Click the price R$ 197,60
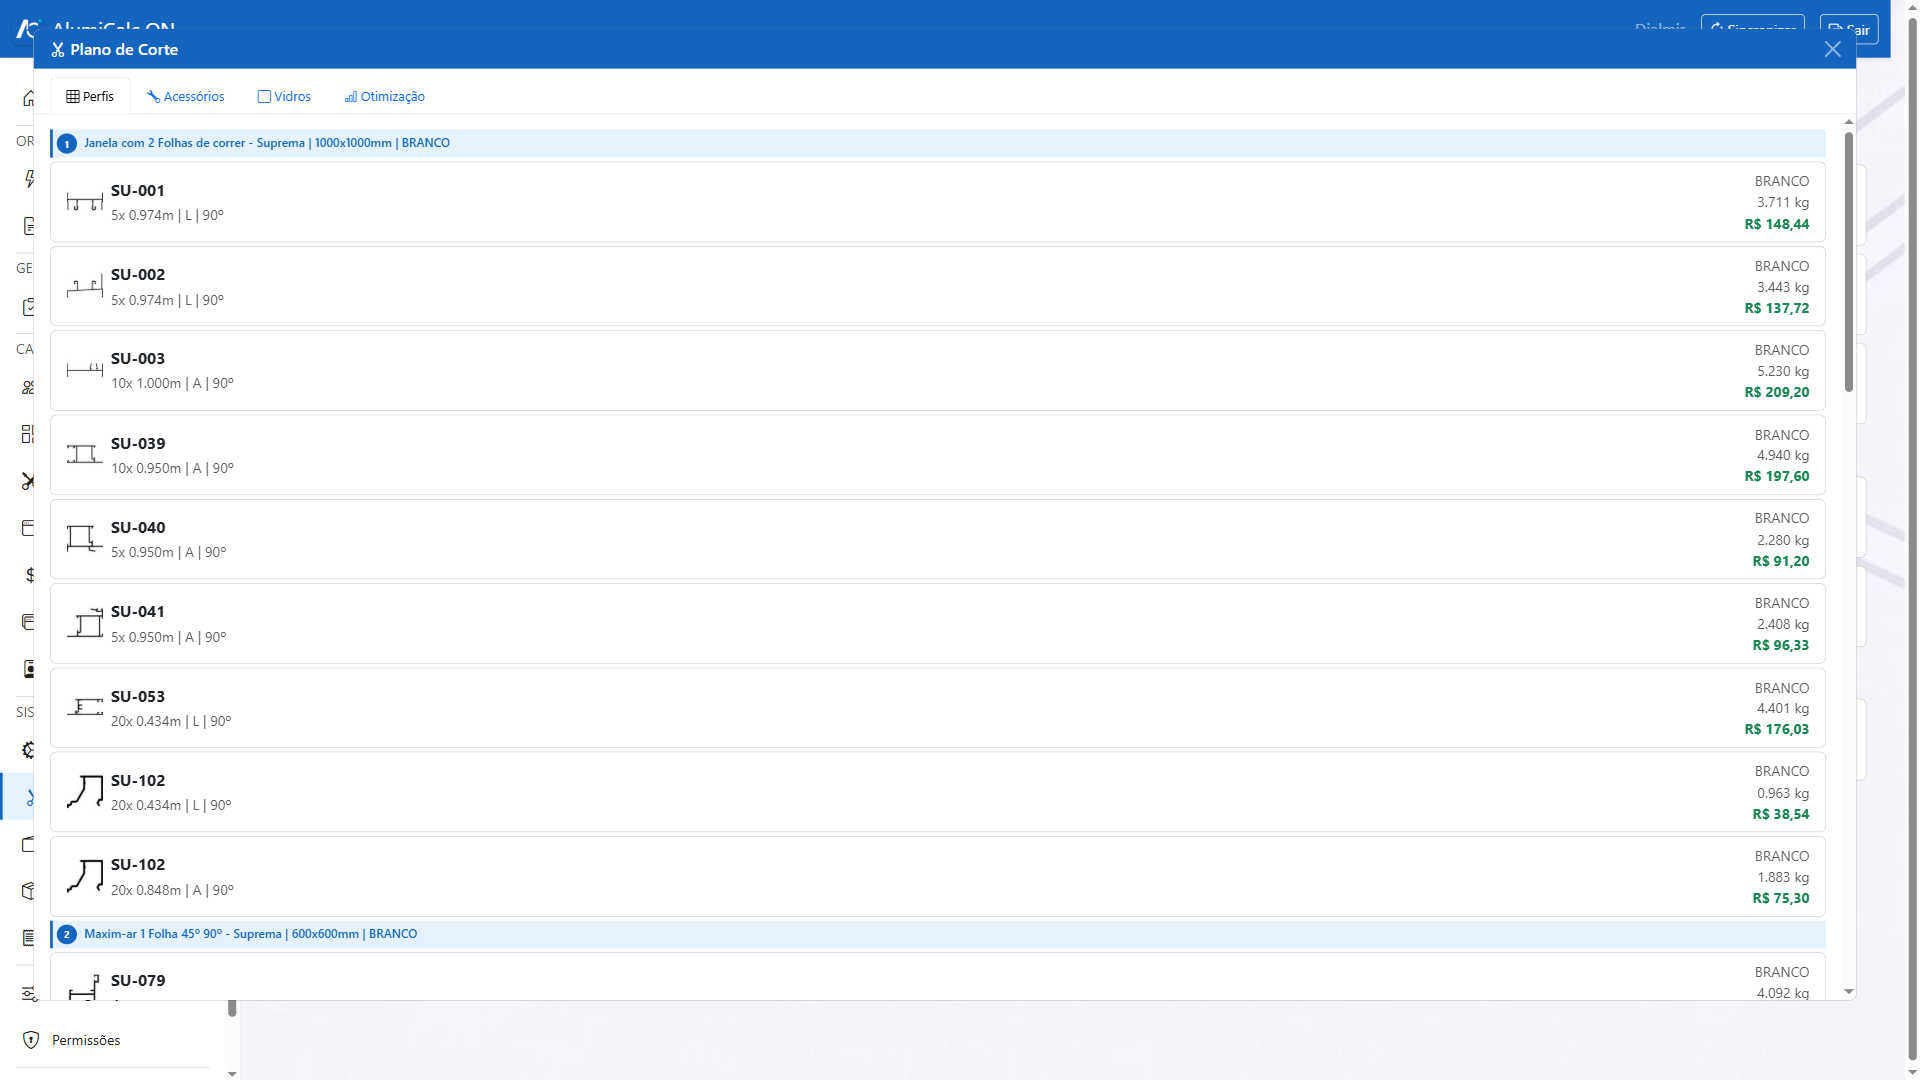The height and width of the screenshot is (1080, 1920). pyautogui.click(x=1777, y=477)
